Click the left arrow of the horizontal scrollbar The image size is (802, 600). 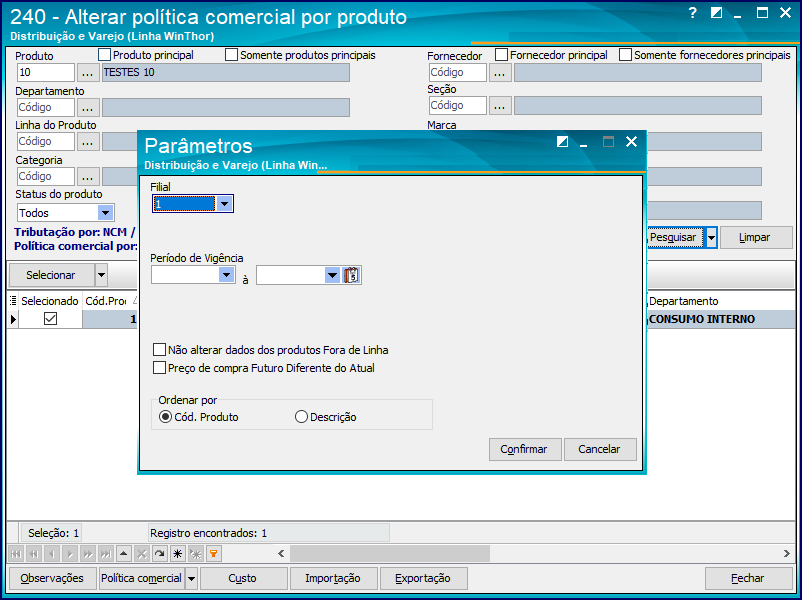[x=281, y=553]
